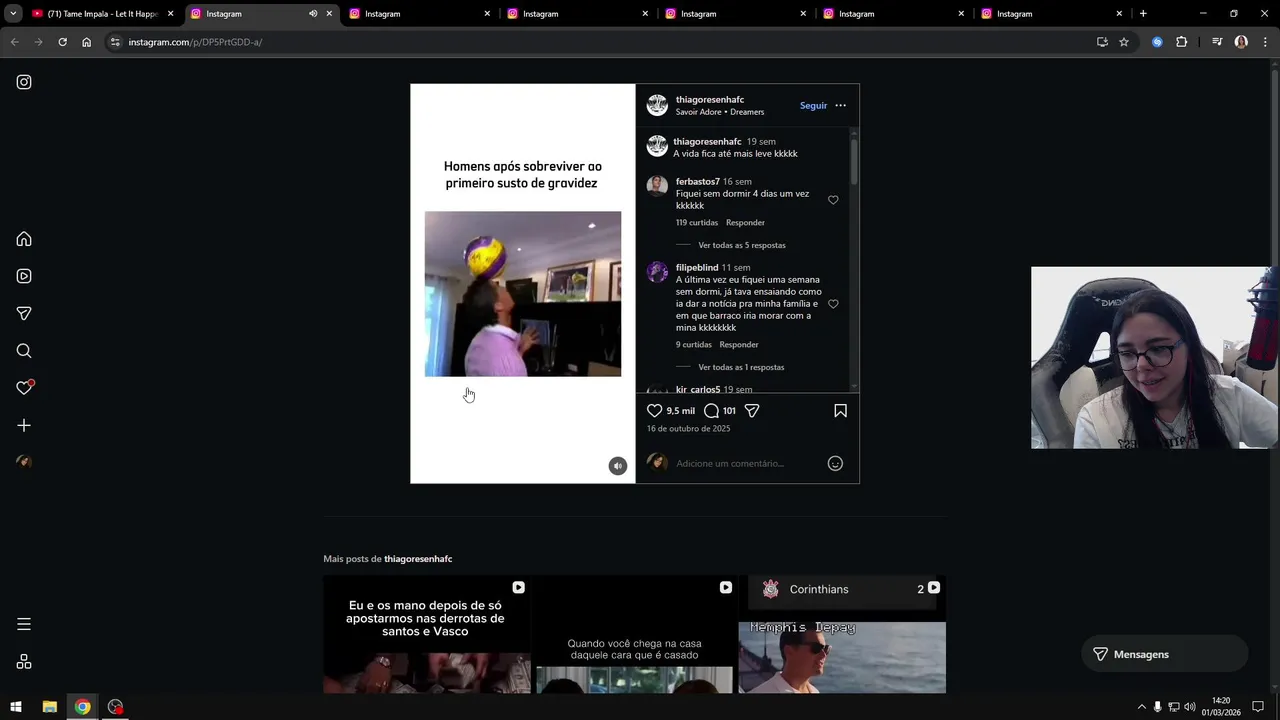The image size is (1280, 720).
Task: Reload the page
Action: tap(62, 42)
